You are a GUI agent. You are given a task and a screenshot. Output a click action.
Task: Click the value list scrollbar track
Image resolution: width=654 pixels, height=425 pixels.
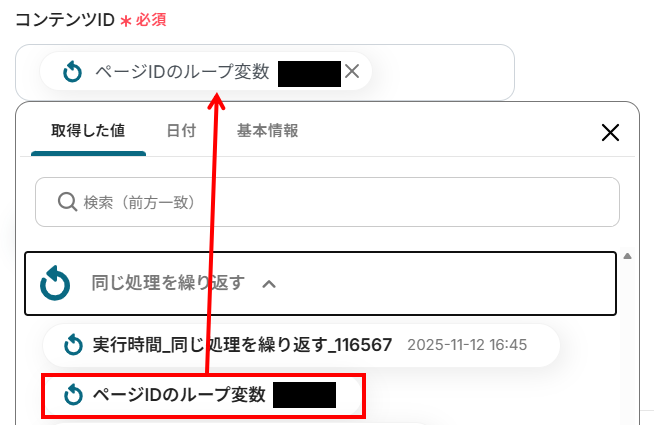(627, 342)
